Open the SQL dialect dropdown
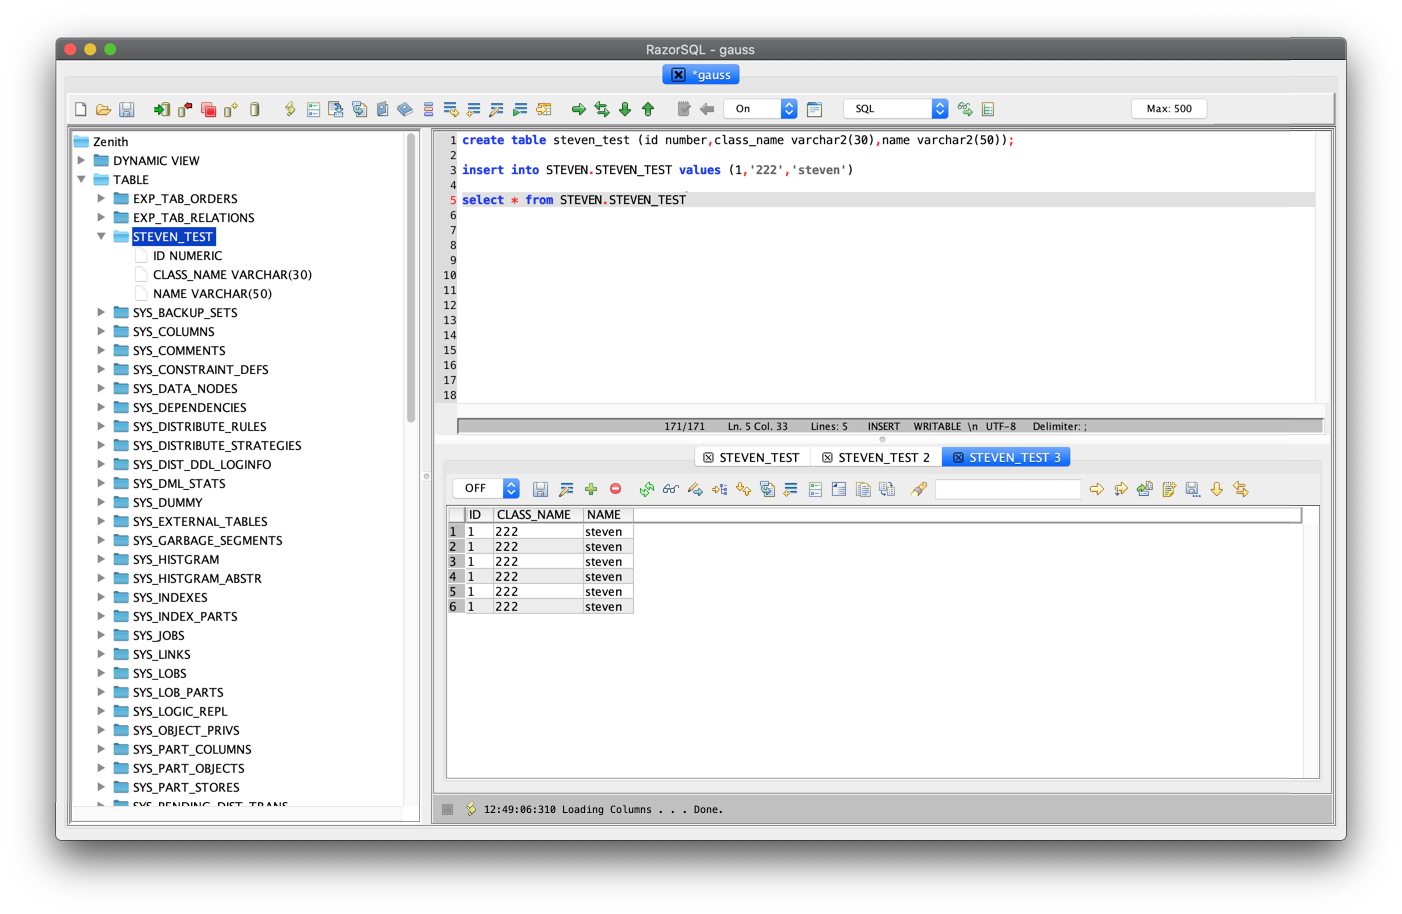The image size is (1402, 914). [895, 108]
